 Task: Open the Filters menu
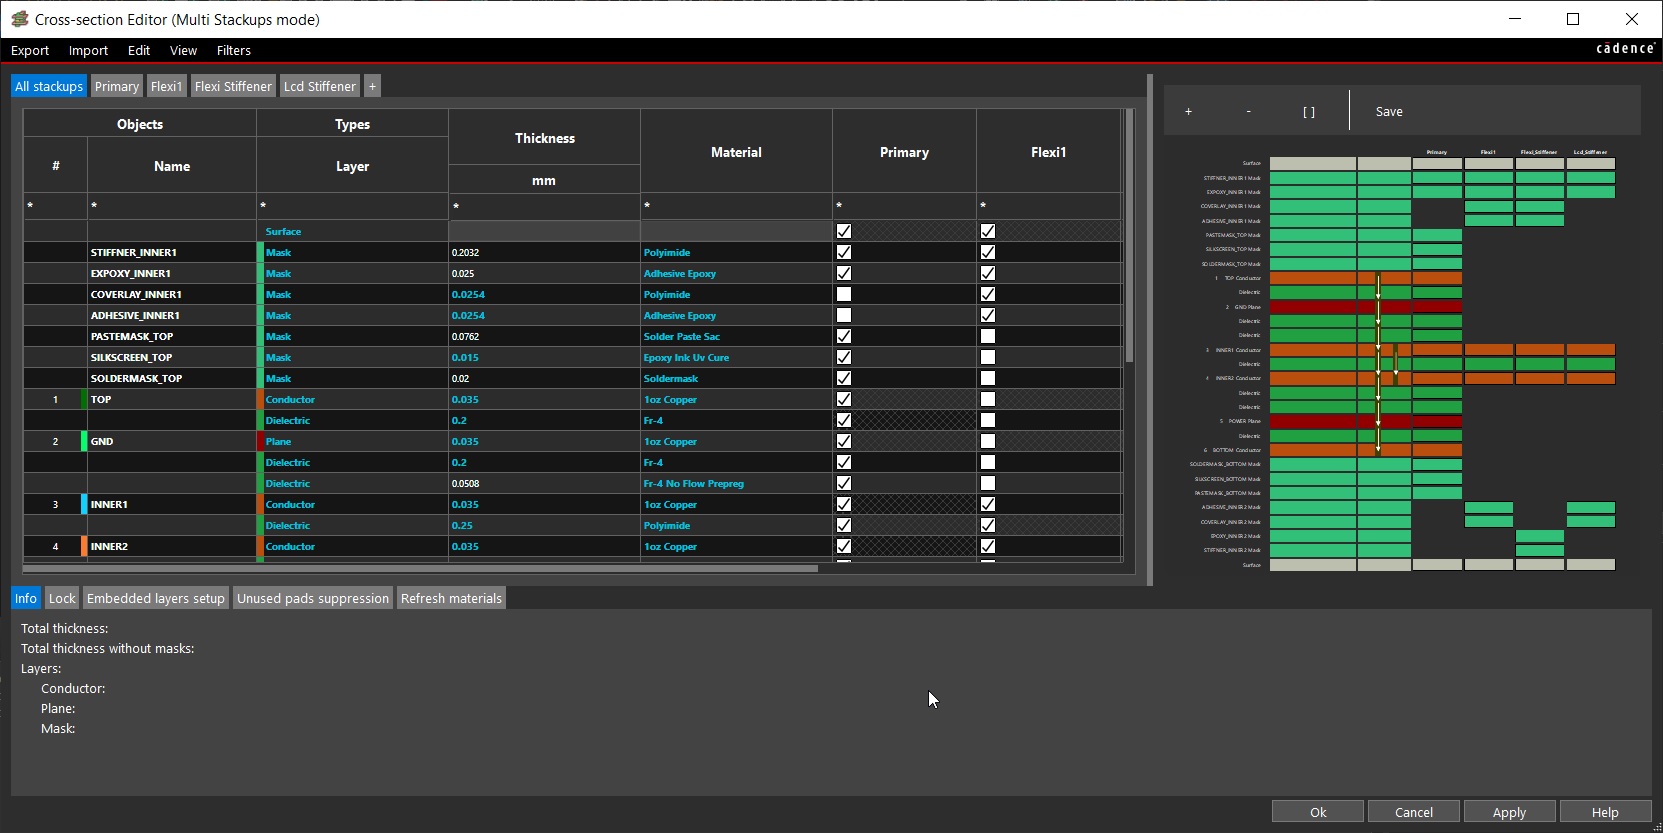(234, 50)
